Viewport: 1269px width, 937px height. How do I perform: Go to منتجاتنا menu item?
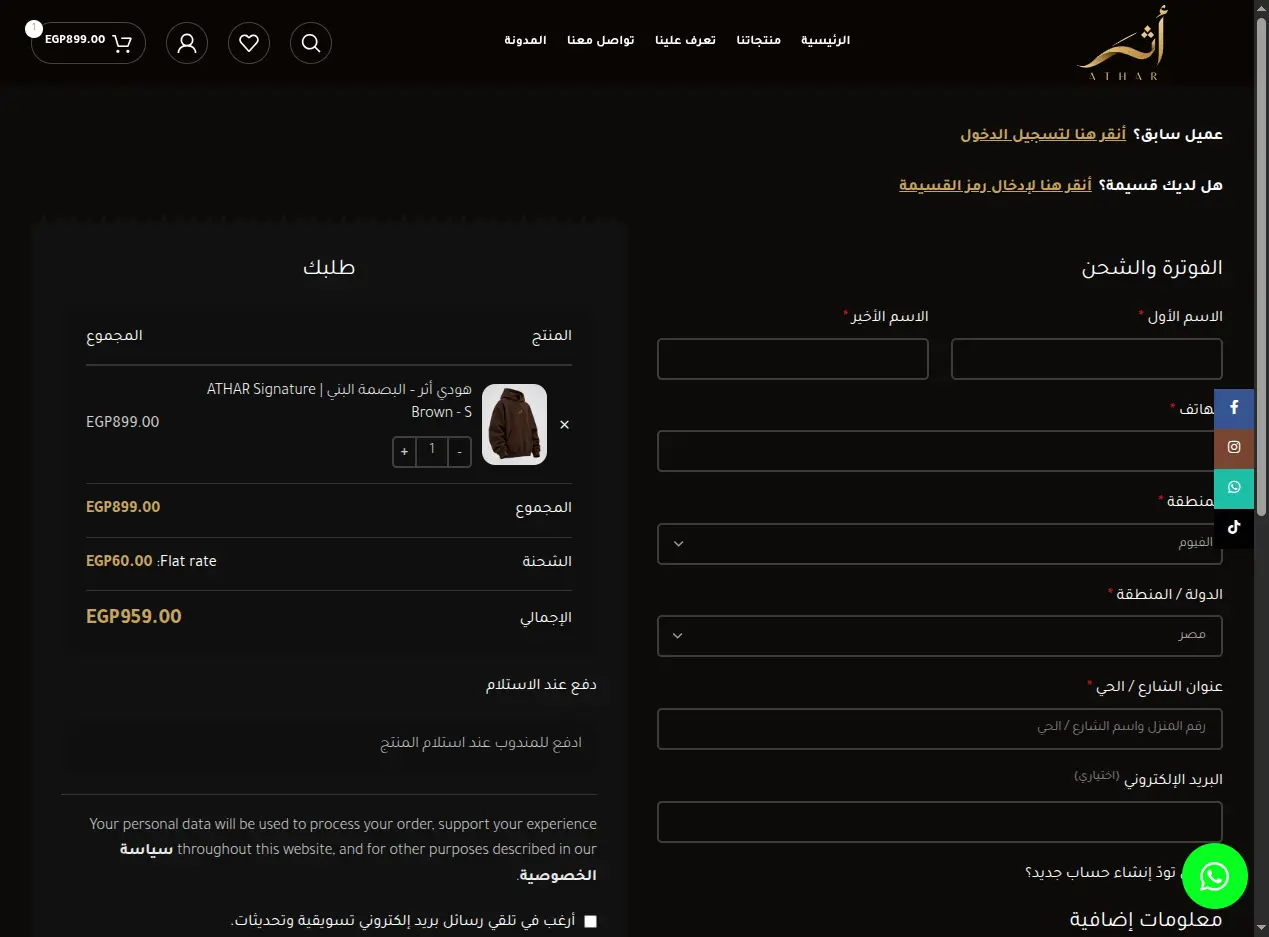click(x=758, y=41)
